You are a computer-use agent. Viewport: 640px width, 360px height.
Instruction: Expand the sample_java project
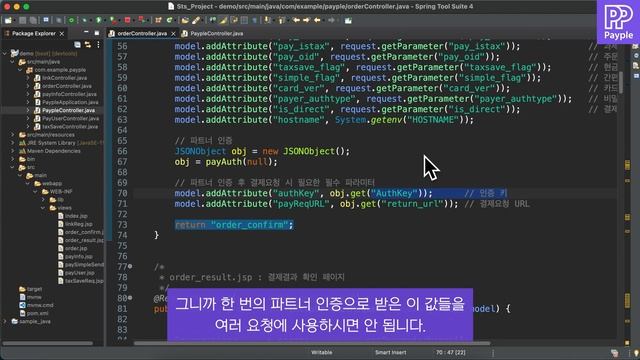[x=5, y=321]
